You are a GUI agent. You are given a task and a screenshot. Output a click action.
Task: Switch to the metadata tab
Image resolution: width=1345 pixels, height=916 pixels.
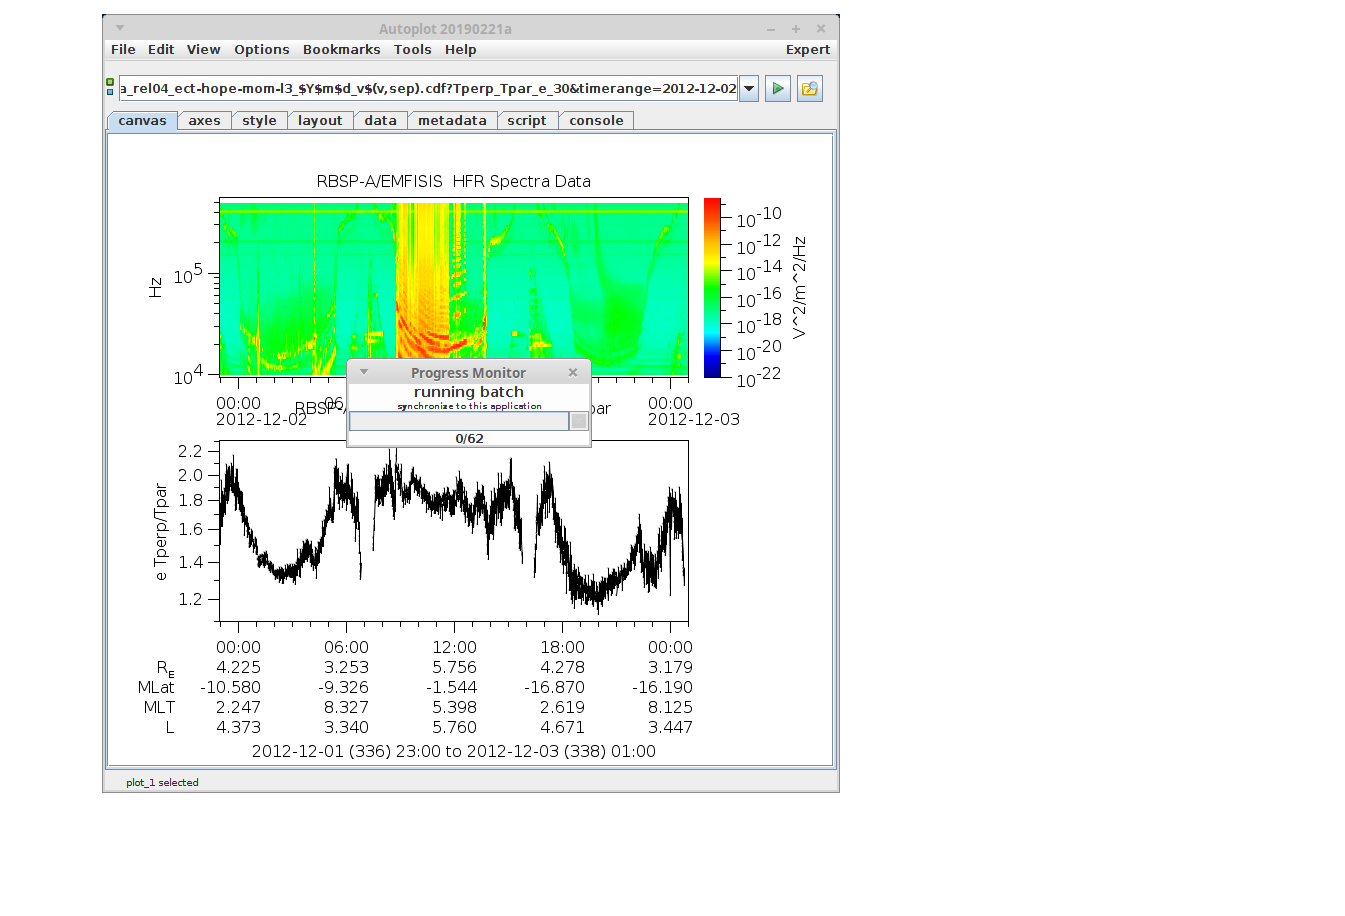[452, 121]
